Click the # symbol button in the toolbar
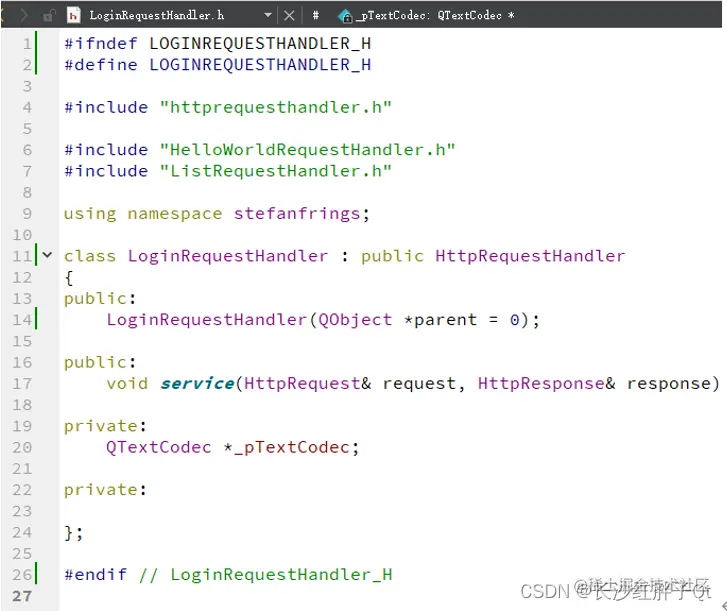727x611 pixels. pos(315,15)
